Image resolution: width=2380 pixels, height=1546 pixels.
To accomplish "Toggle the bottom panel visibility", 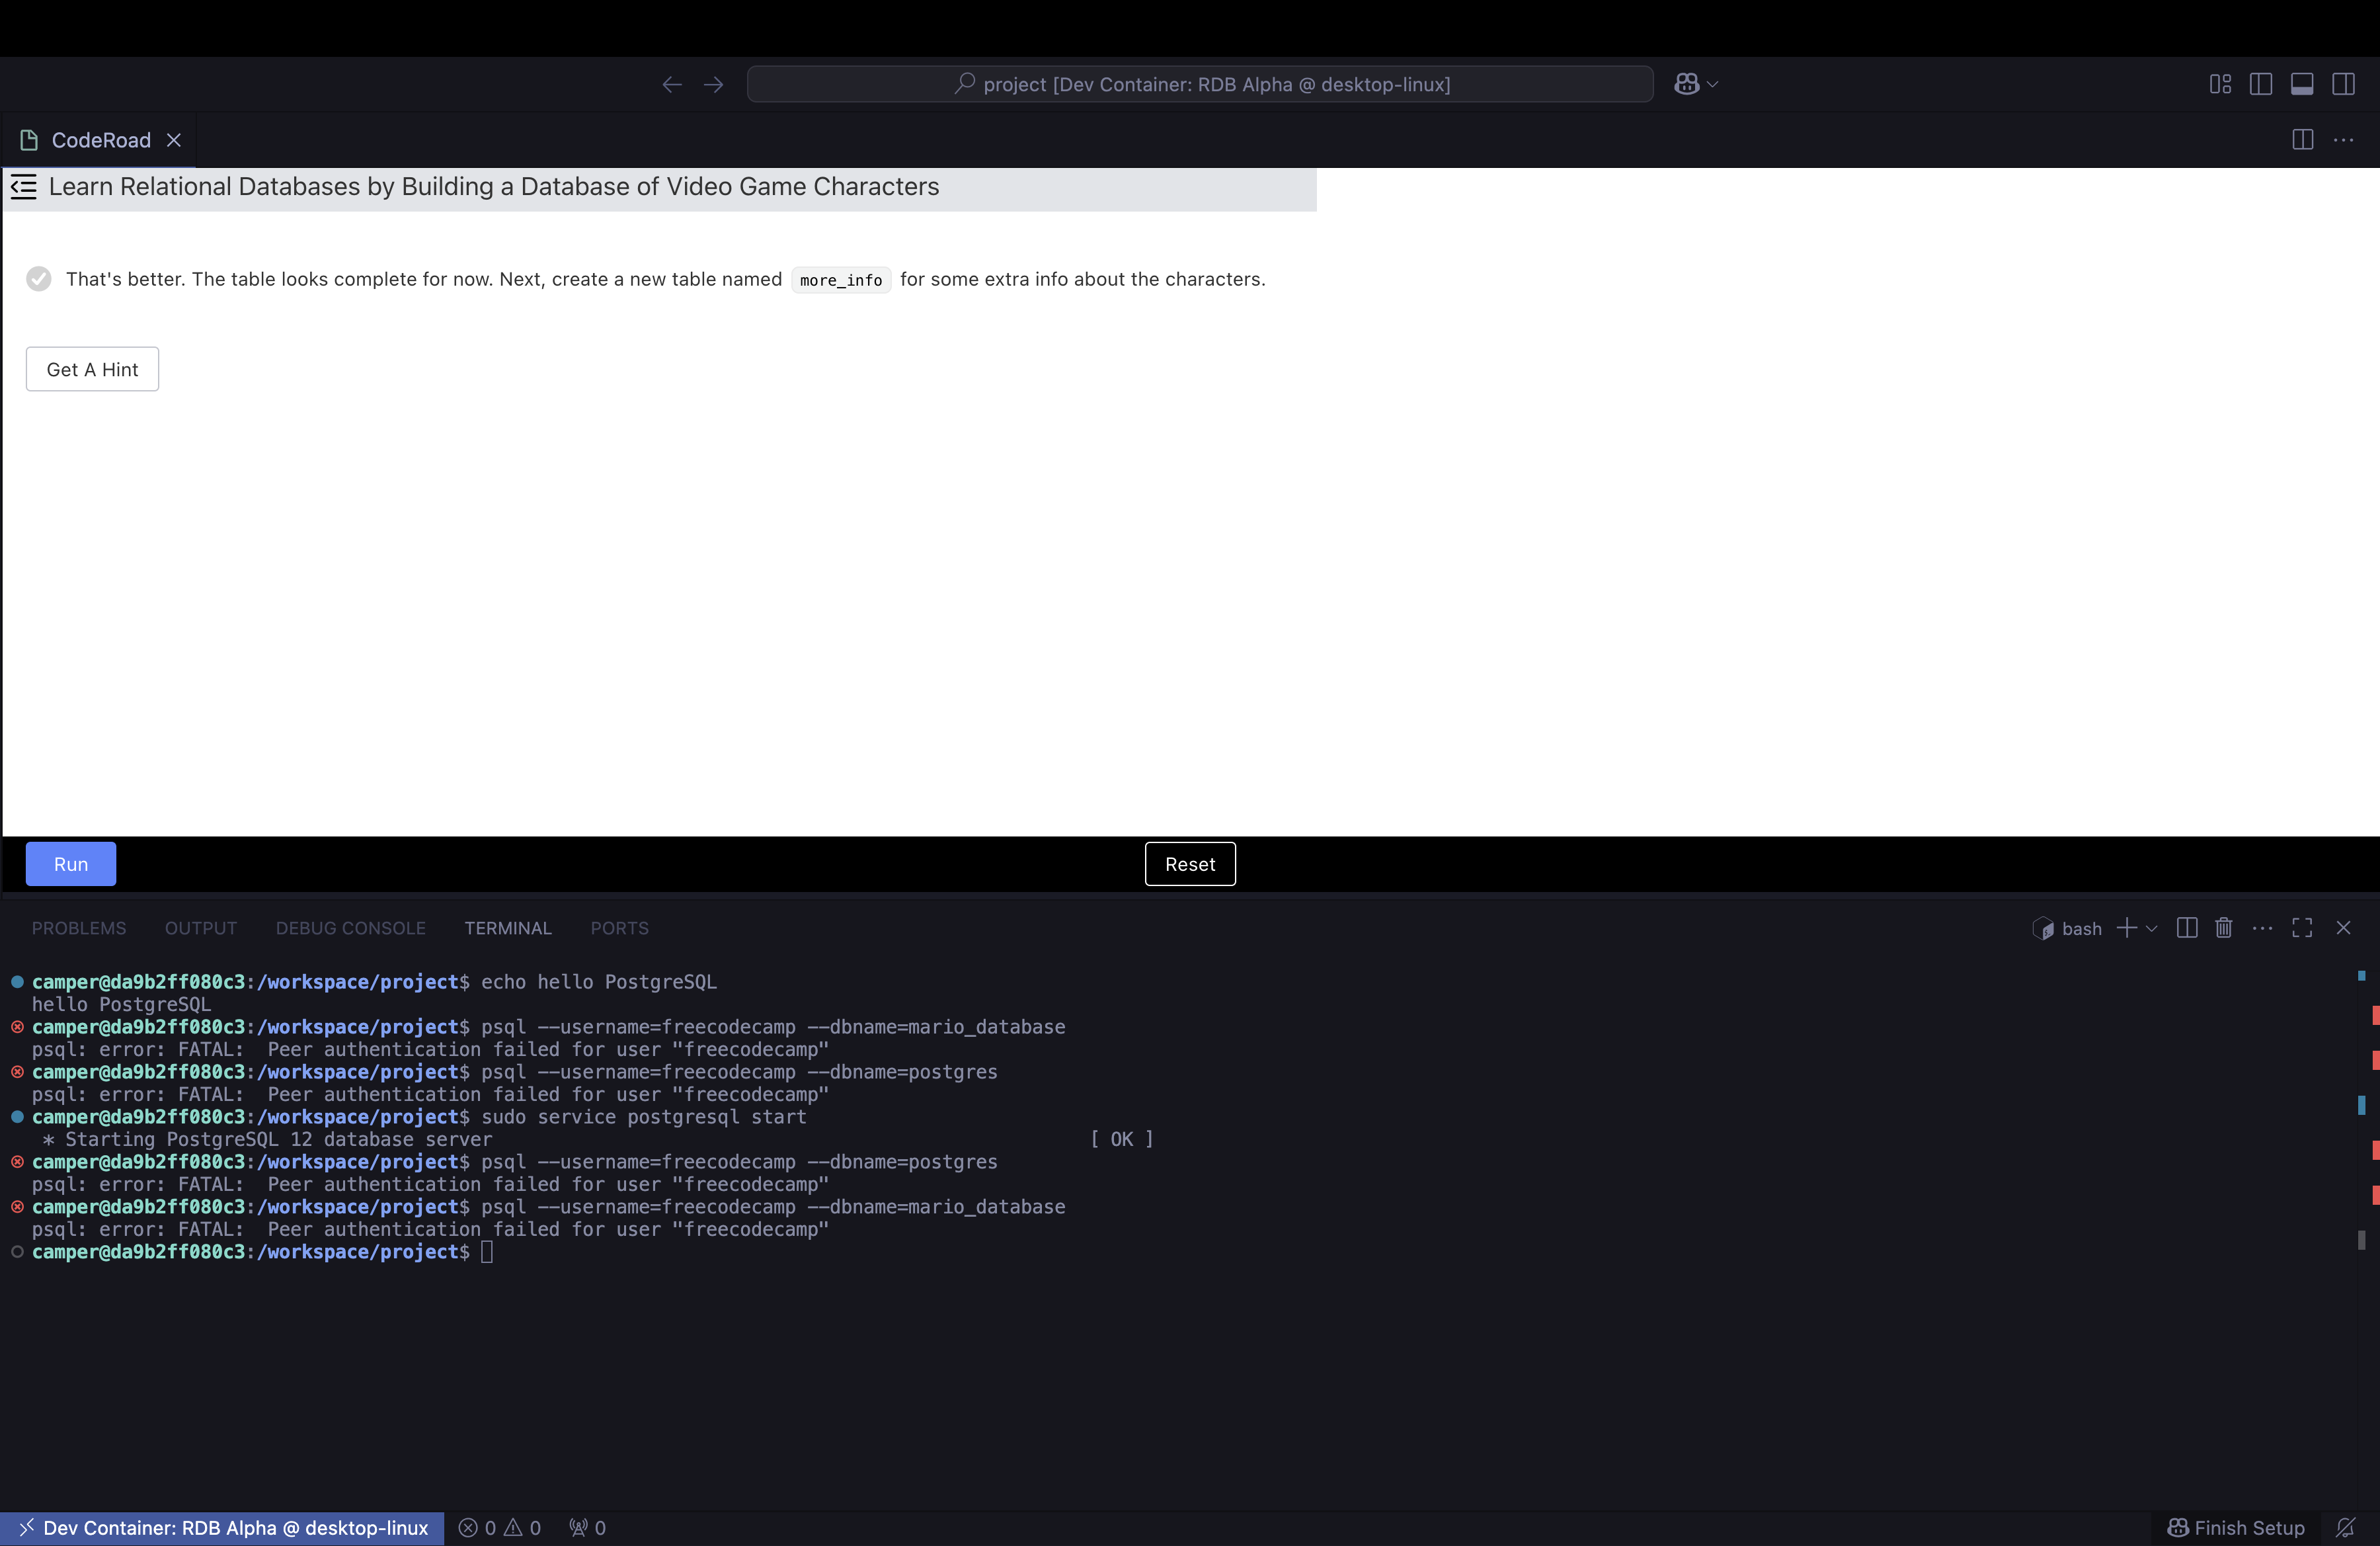I will coord(2302,84).
